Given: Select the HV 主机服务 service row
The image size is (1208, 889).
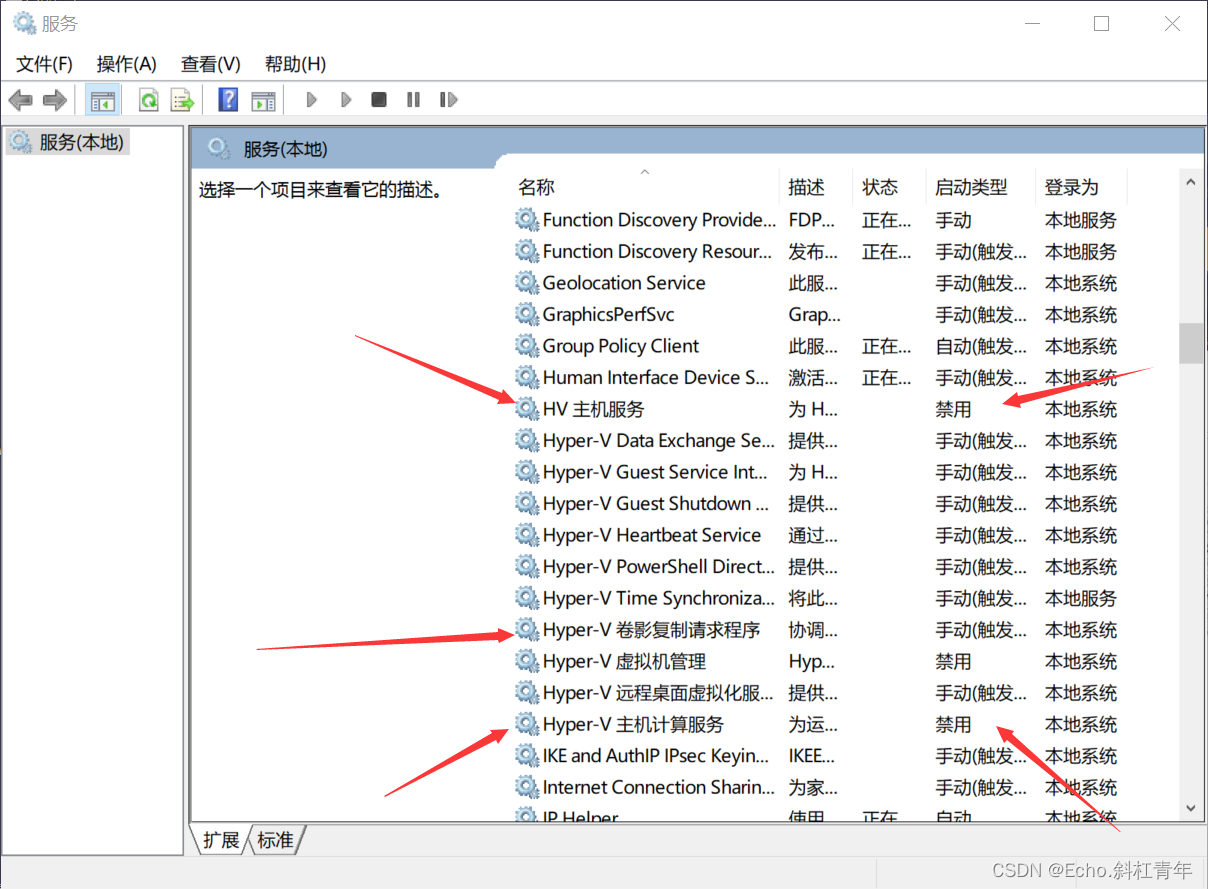Looking at the screenshot, I should coord(593,409).
